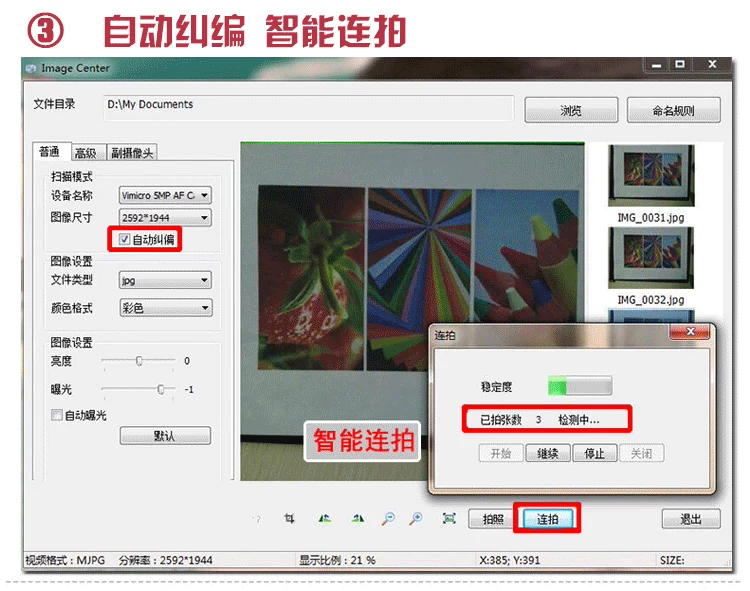Image resolution: width=750 pixels, height=591 pixels.
Task: Select the crop tool icon
Action: pos(289,518)
